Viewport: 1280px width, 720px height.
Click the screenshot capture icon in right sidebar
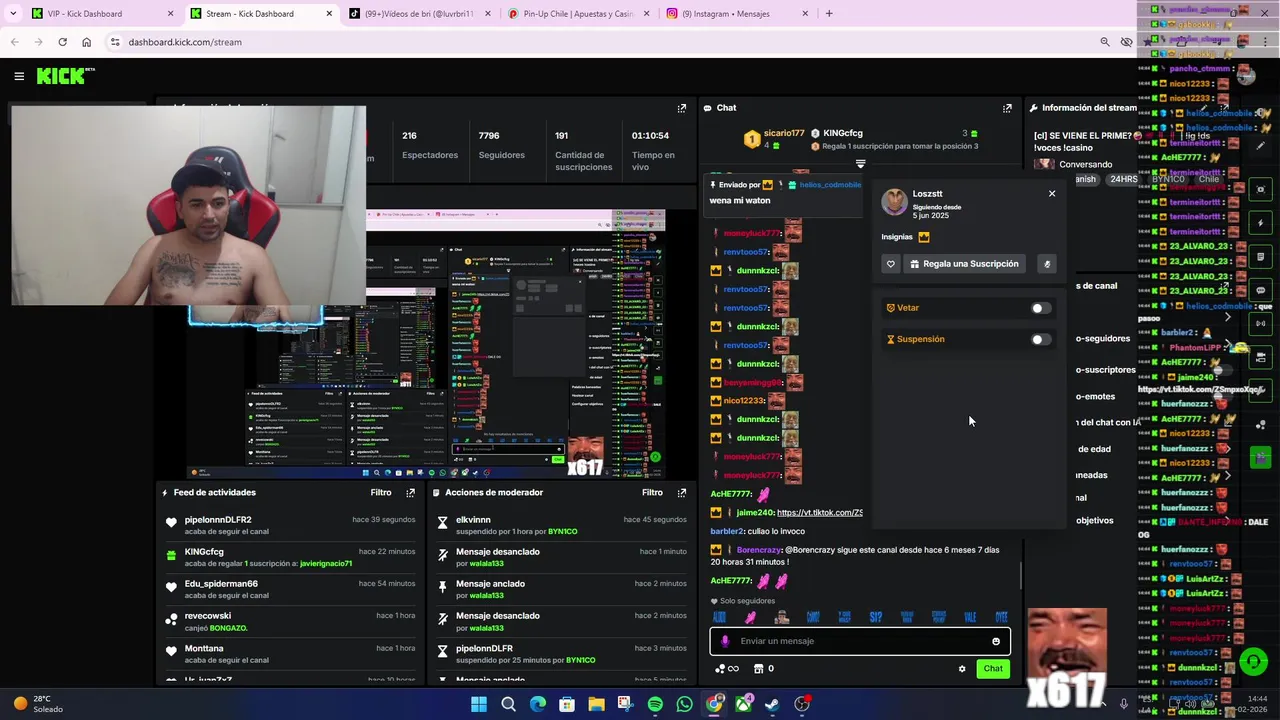point(1261,189)
